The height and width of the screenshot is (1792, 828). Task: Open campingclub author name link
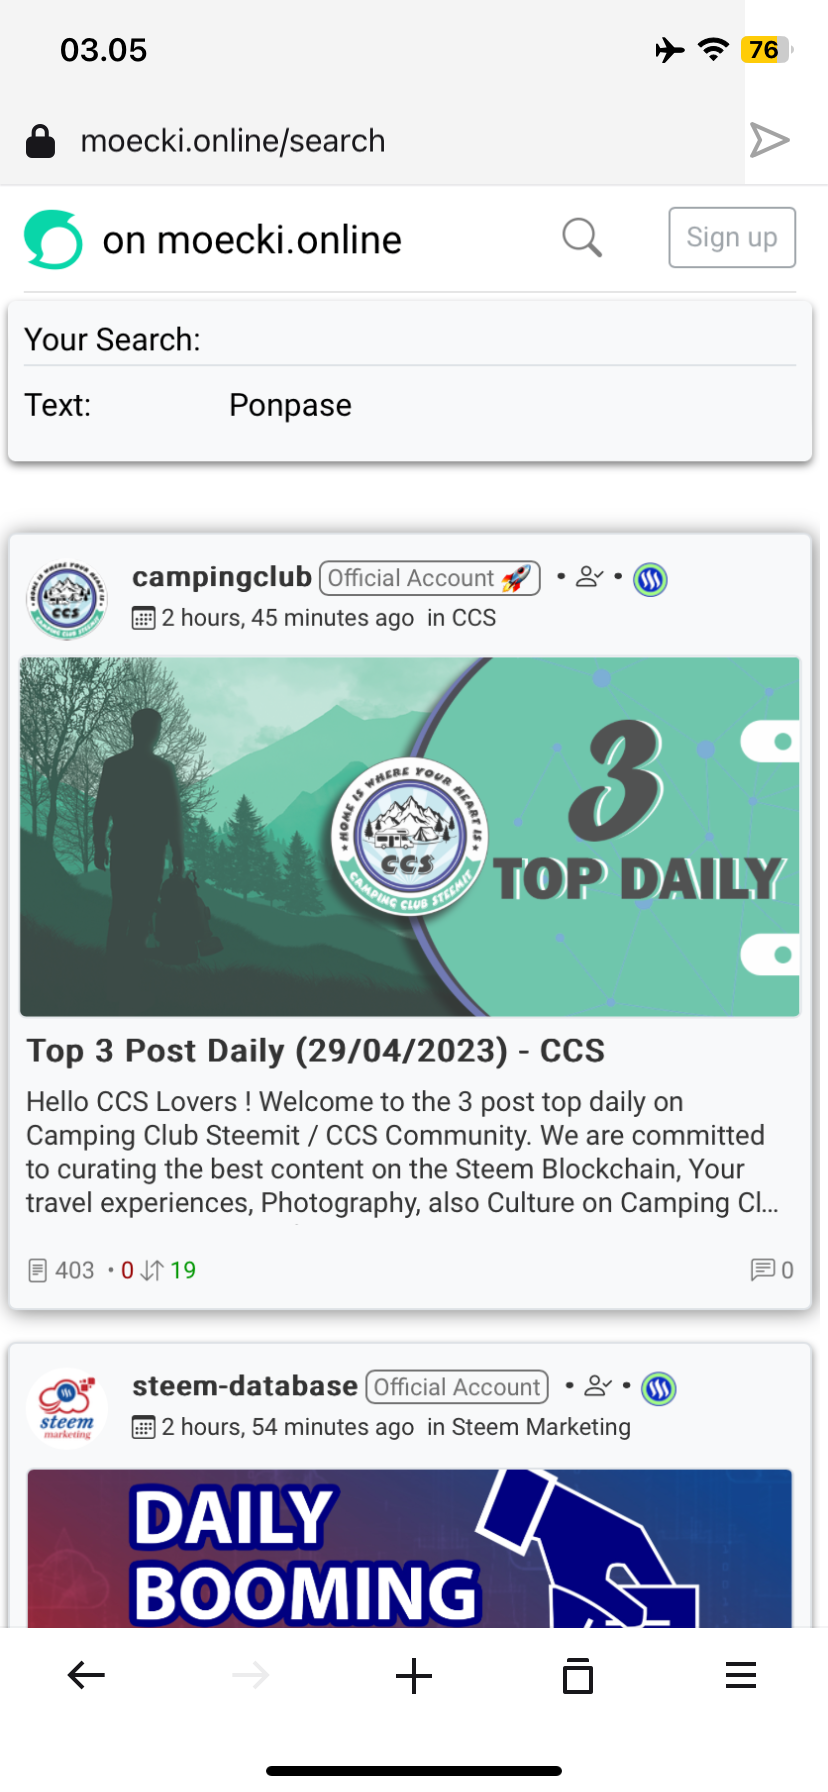pos(222,577)
